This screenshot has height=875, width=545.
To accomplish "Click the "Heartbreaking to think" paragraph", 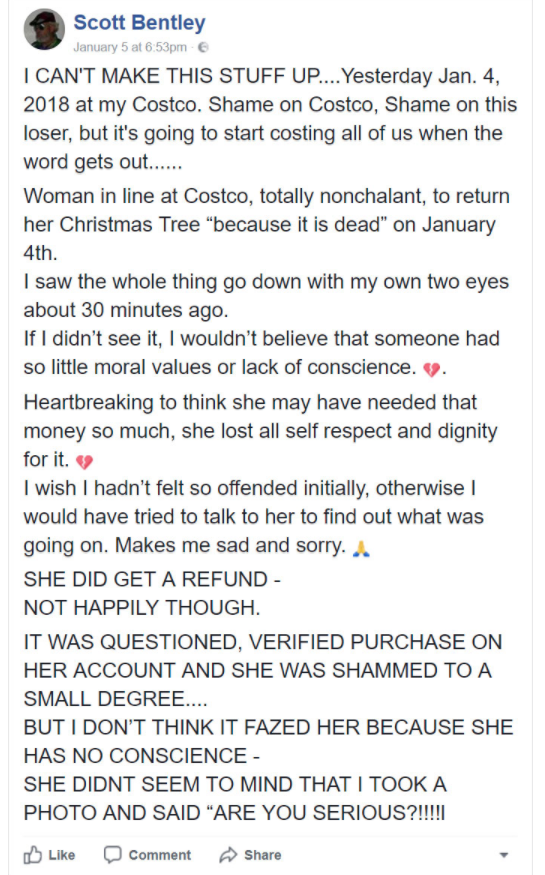I will tap(261, 431).
